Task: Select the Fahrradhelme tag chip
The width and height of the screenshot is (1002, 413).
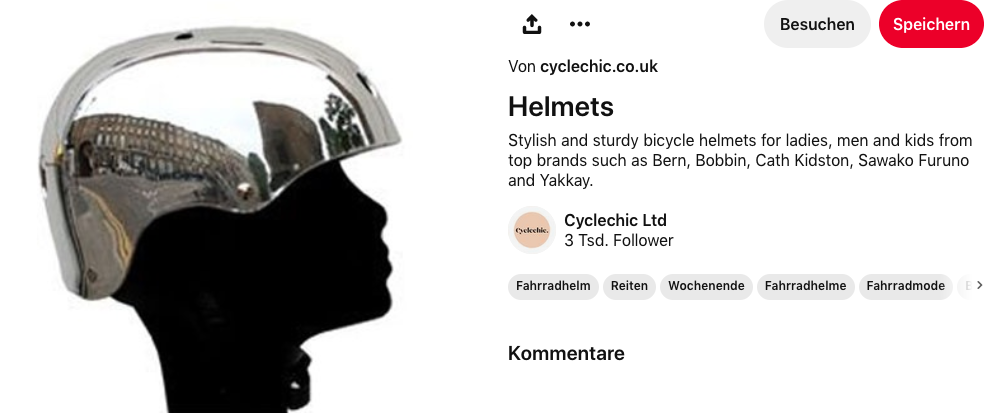Action: (805, 286)
